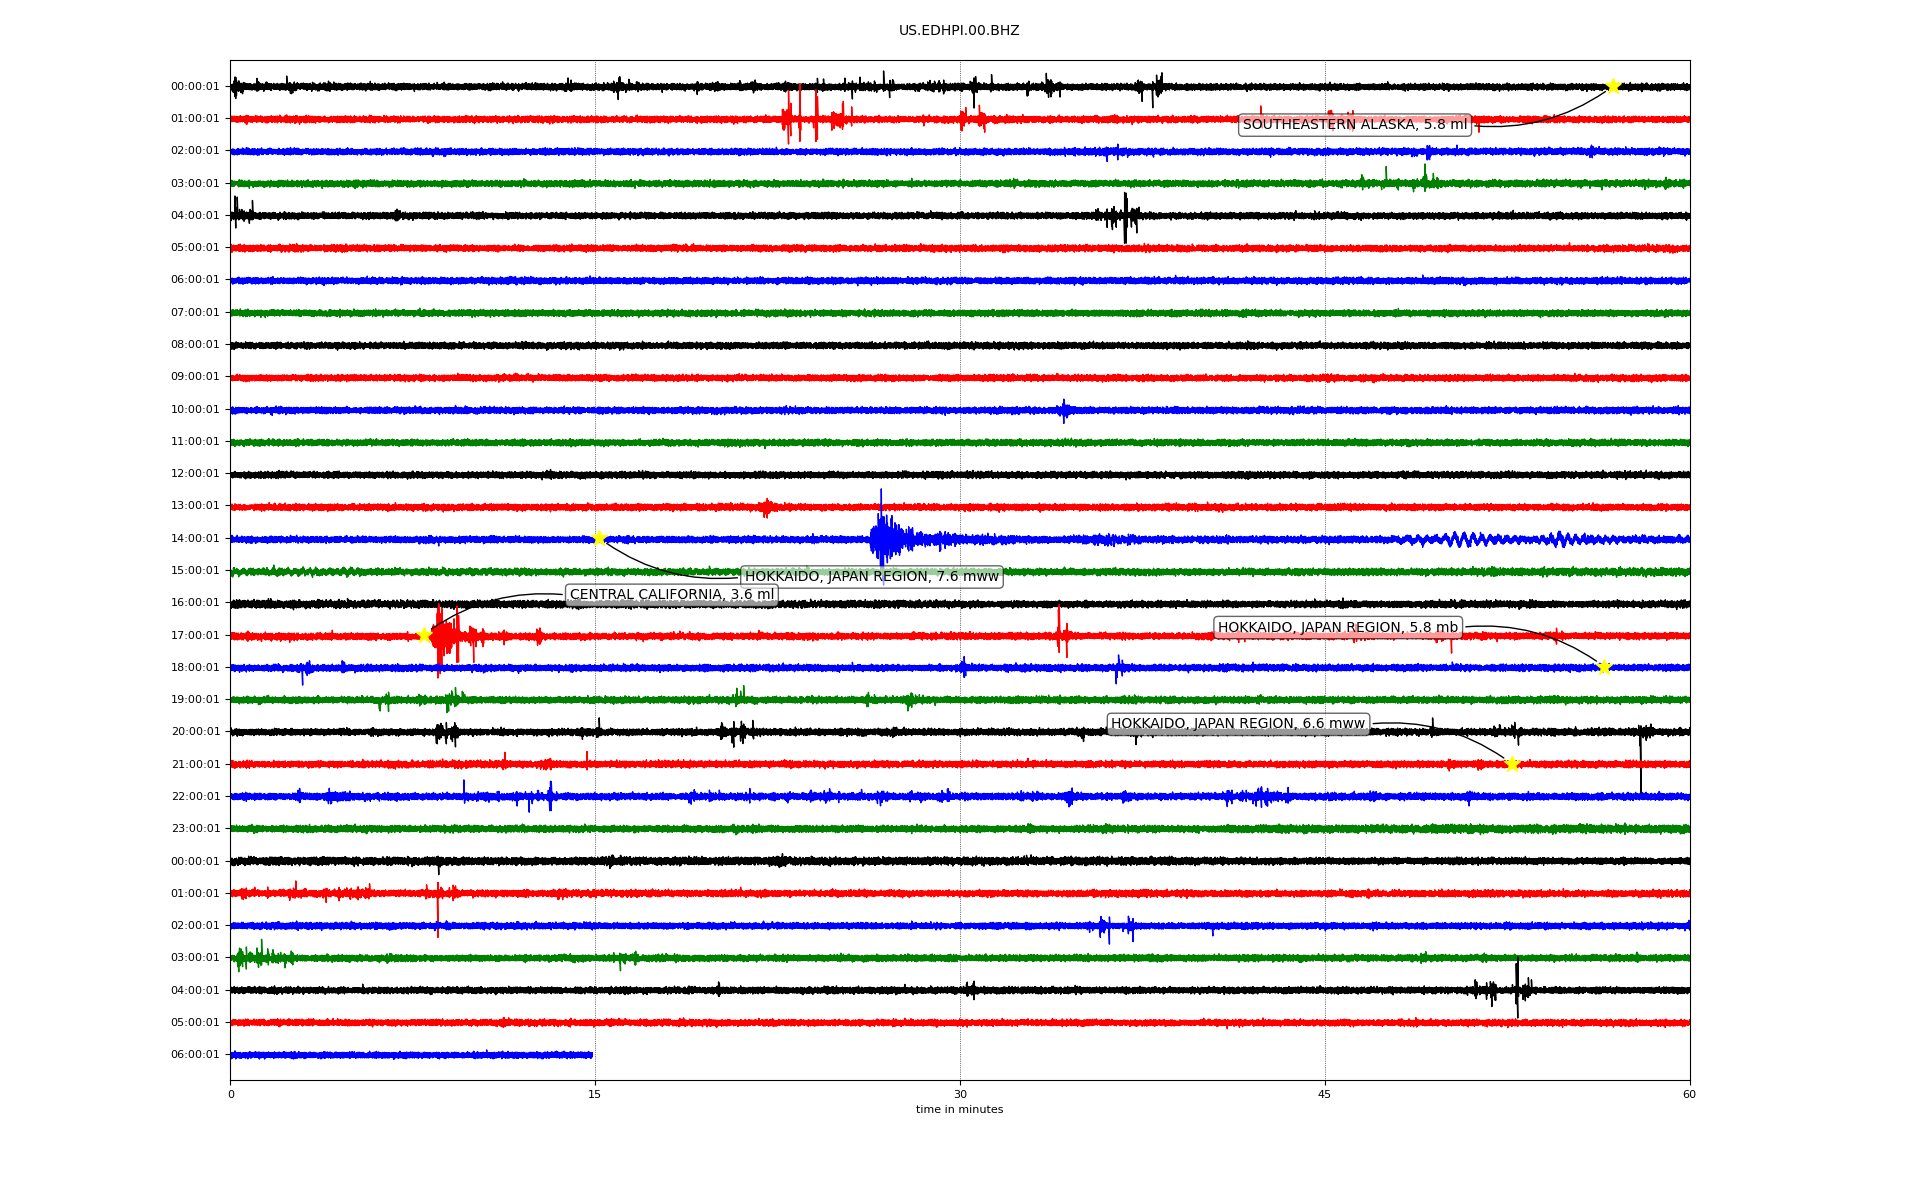Select the HOKKAIDO, JAPAN REGION, 7.6 mww label

(871, 577)
